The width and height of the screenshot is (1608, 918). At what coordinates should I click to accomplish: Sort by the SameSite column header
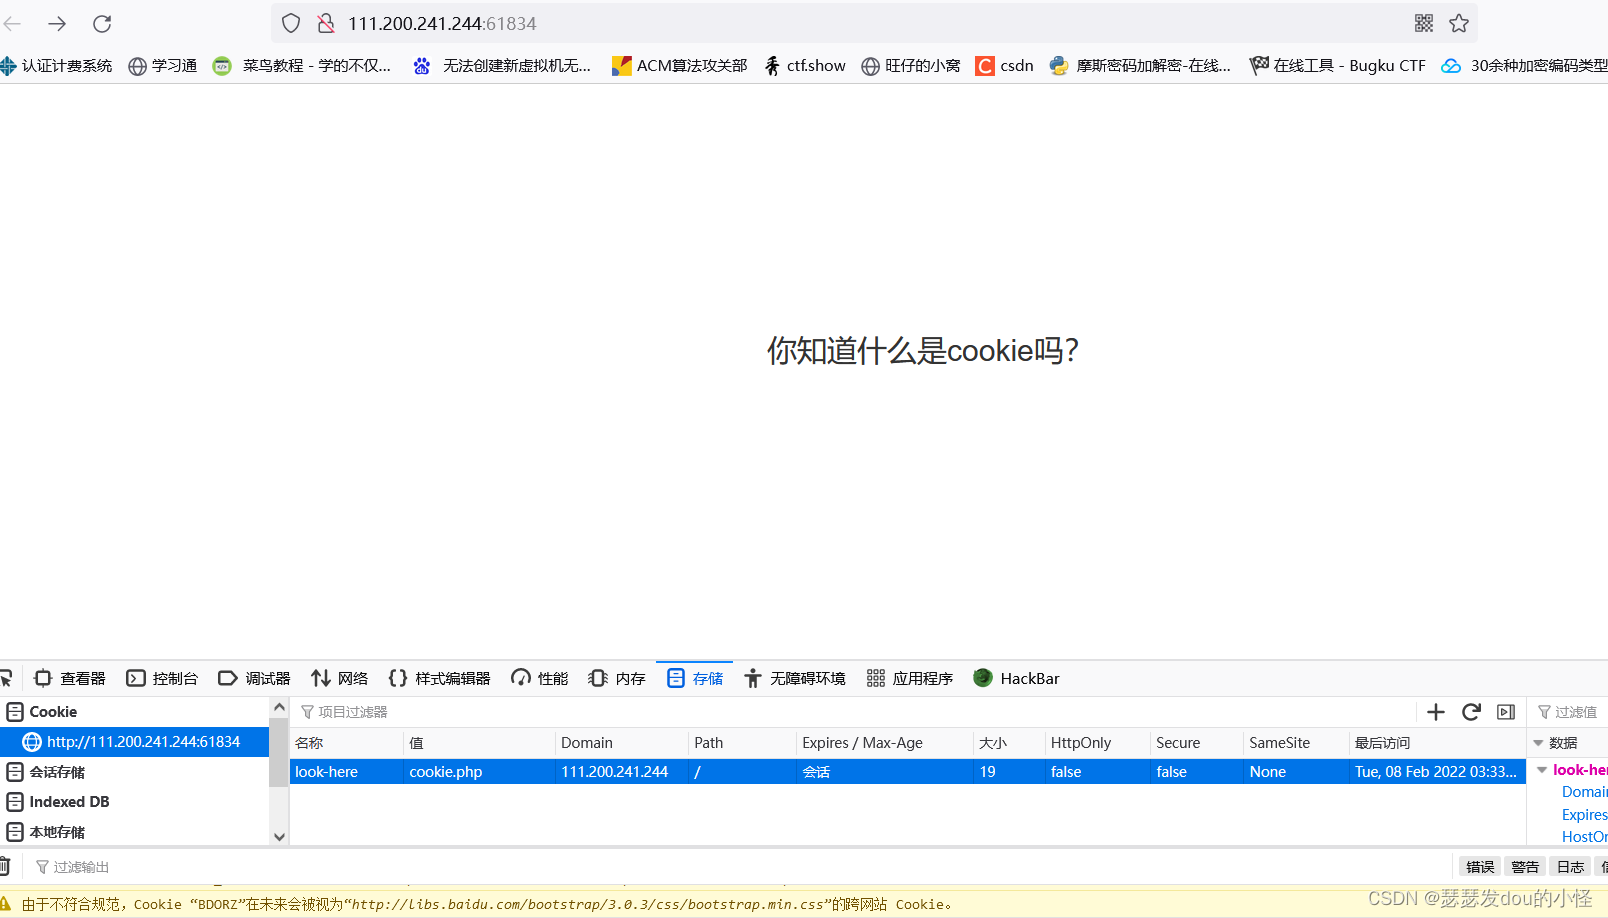[1296, 743]
